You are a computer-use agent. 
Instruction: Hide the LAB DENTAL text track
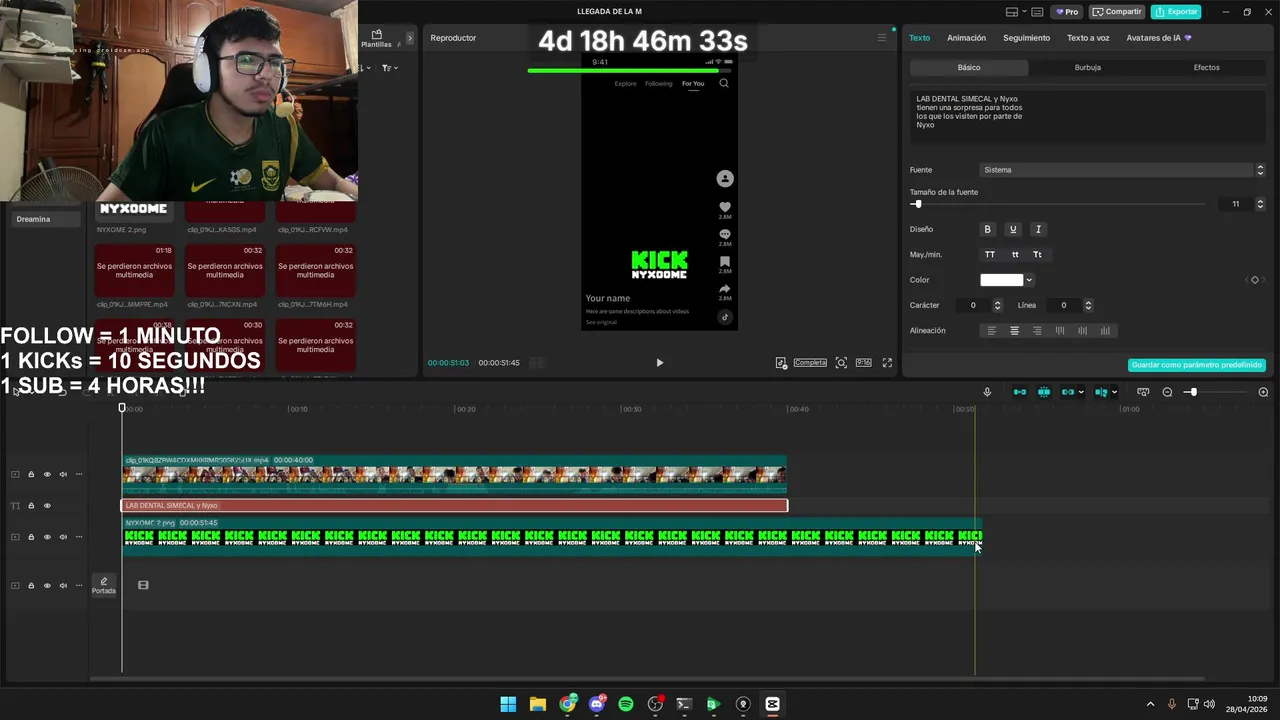click(x=46, y=506)
